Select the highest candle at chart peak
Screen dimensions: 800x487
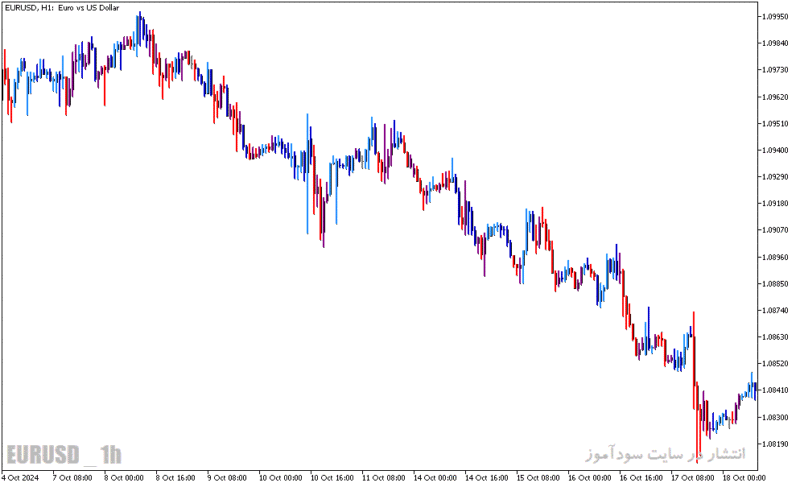pyautogui.click(x=140, y=34)
